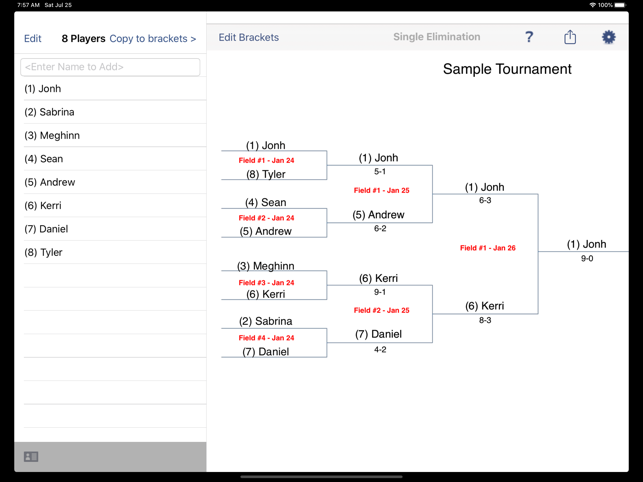Screen dimensions: 643x482
Task: Click Copy to brackets link
Action: 153,39
